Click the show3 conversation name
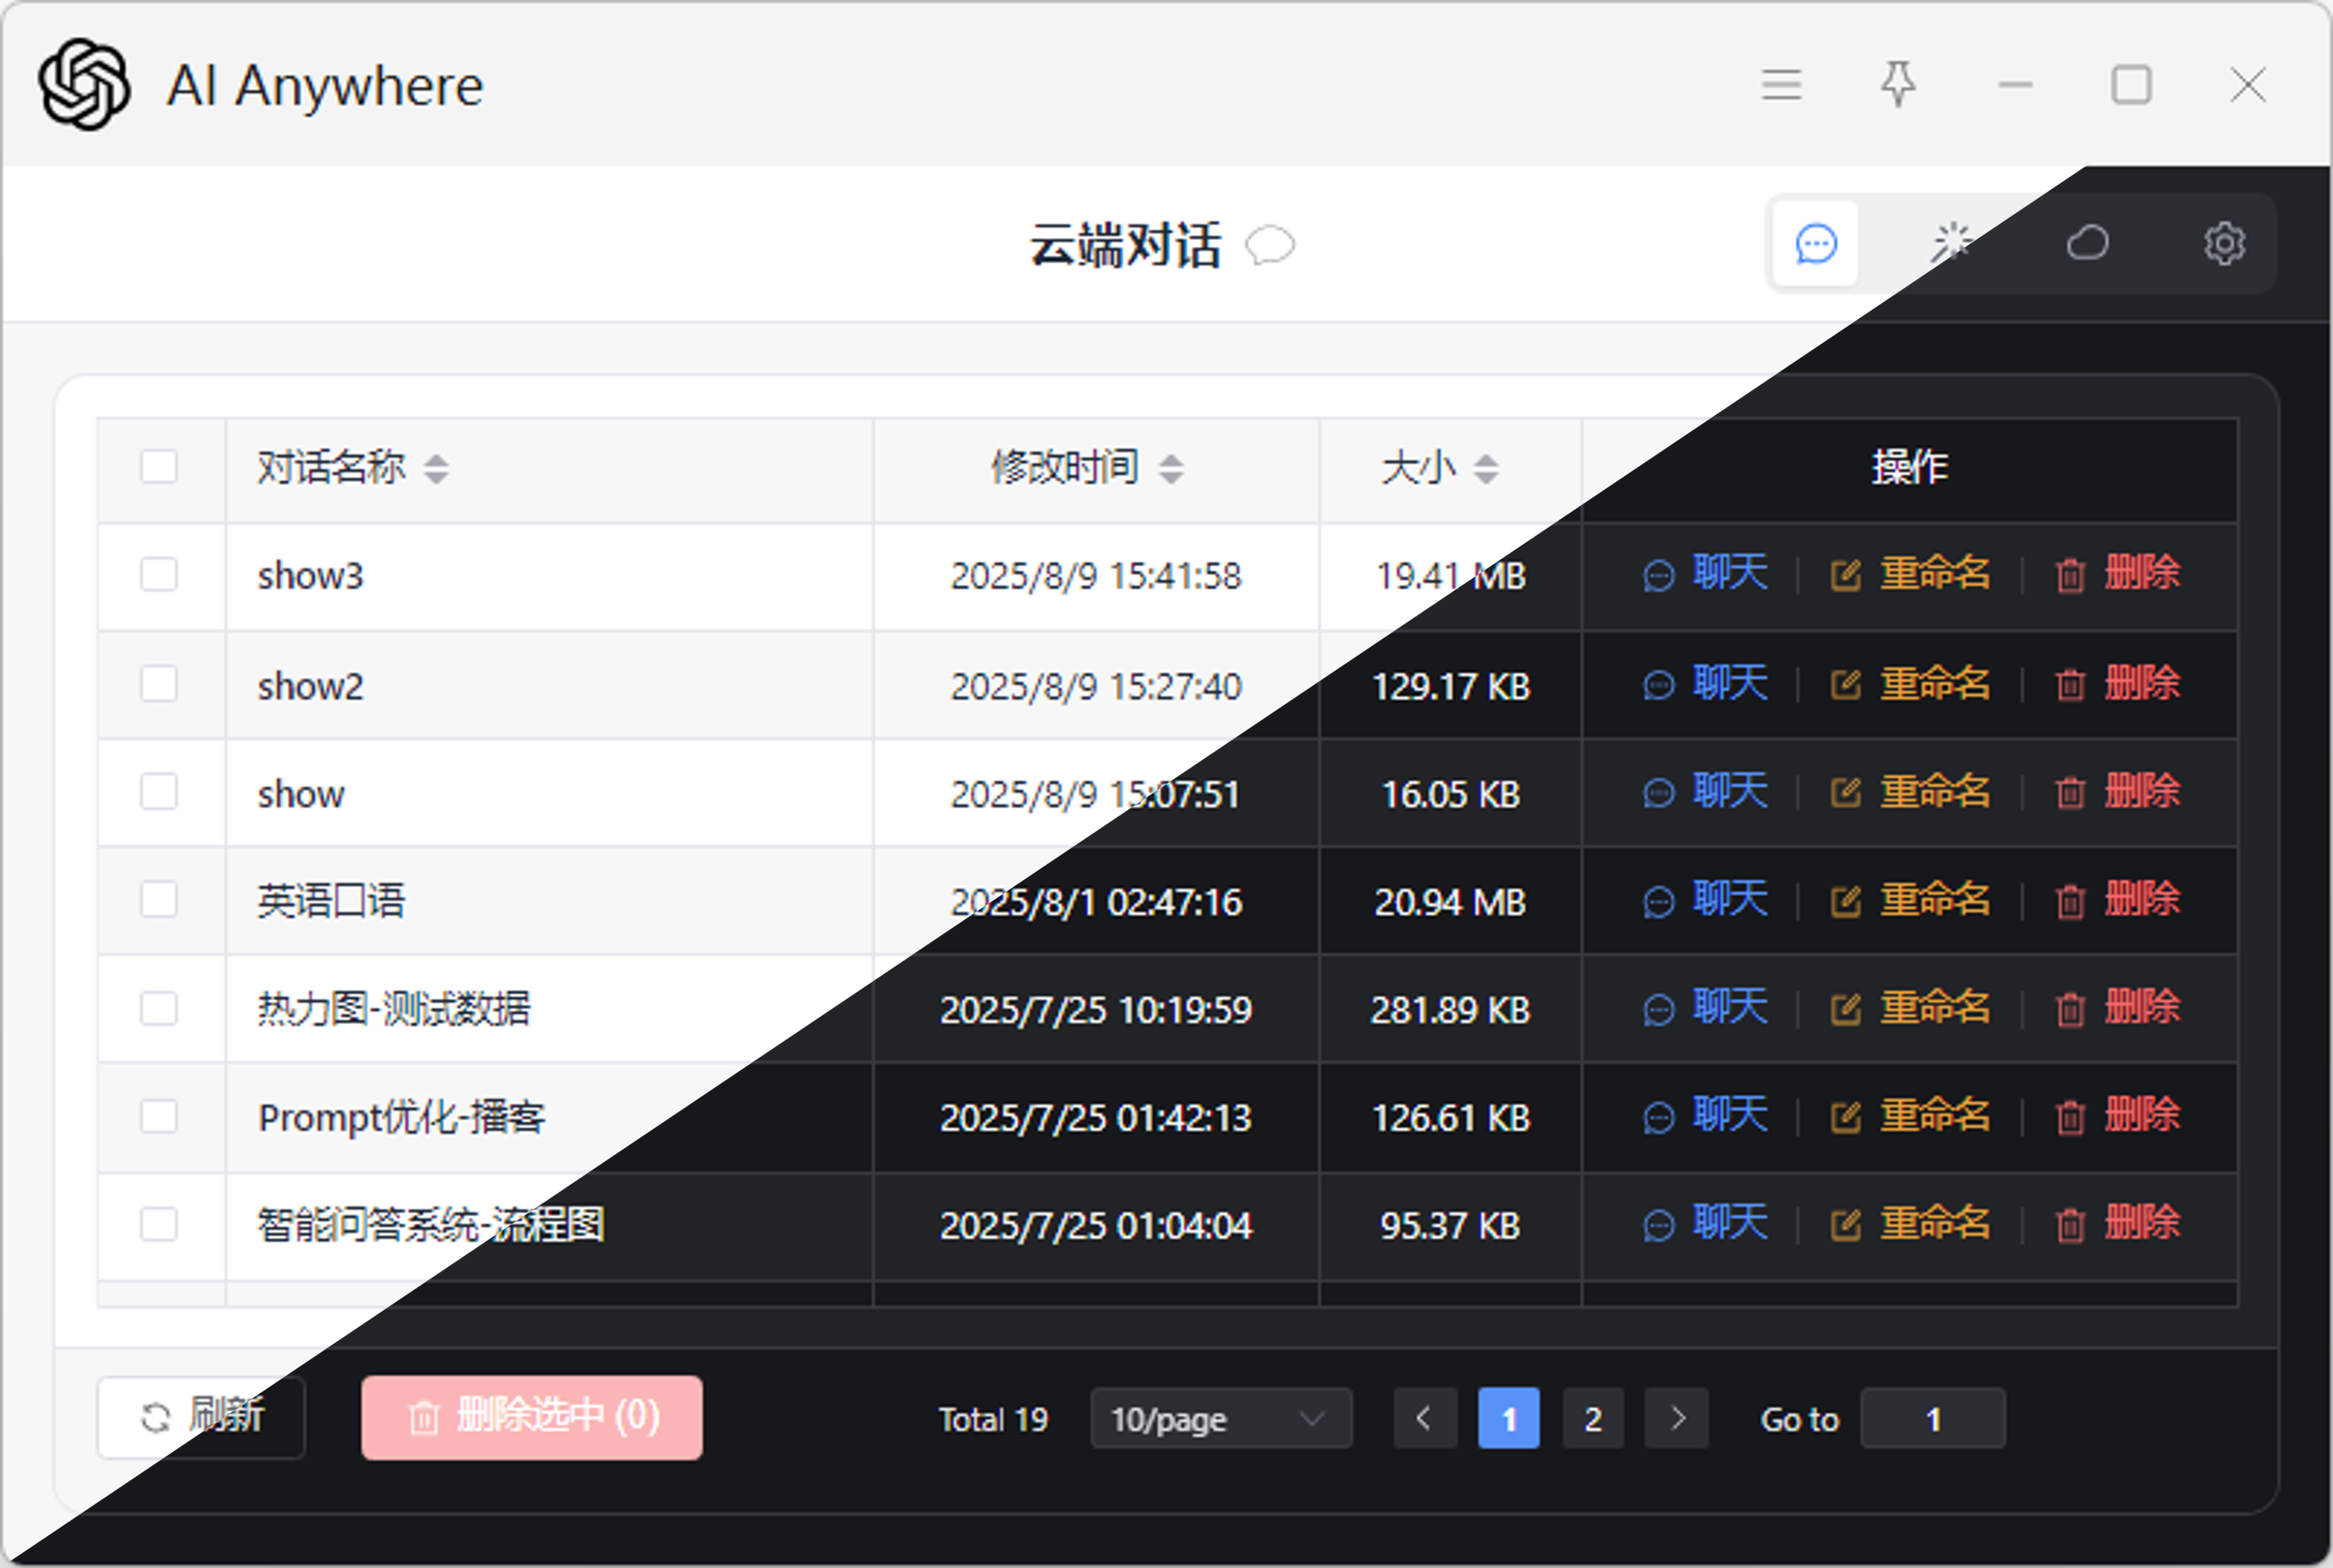This screenshot has height=1568, width=2333. click(x=311, y=576)
